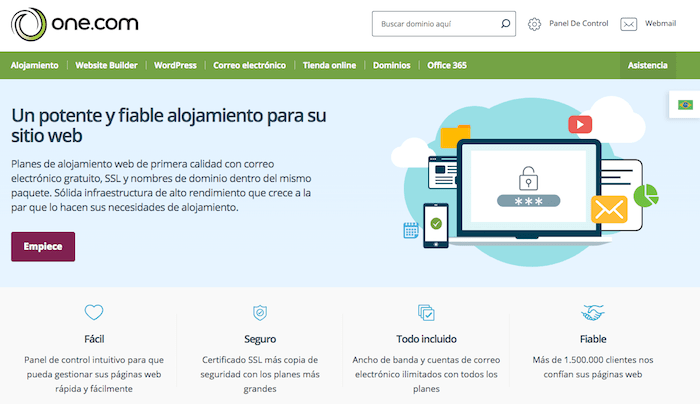Image resolution: width=700 pixels, height=404 pixels.
Task: Click the Empiece button
Action: click(x=43, y=246)
